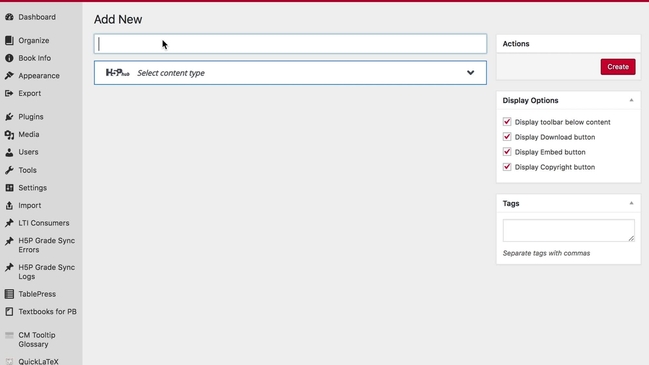Screen dimensions: 649x365
Task: Open Settings from the sidebar
Action: (x=32, y=188)
